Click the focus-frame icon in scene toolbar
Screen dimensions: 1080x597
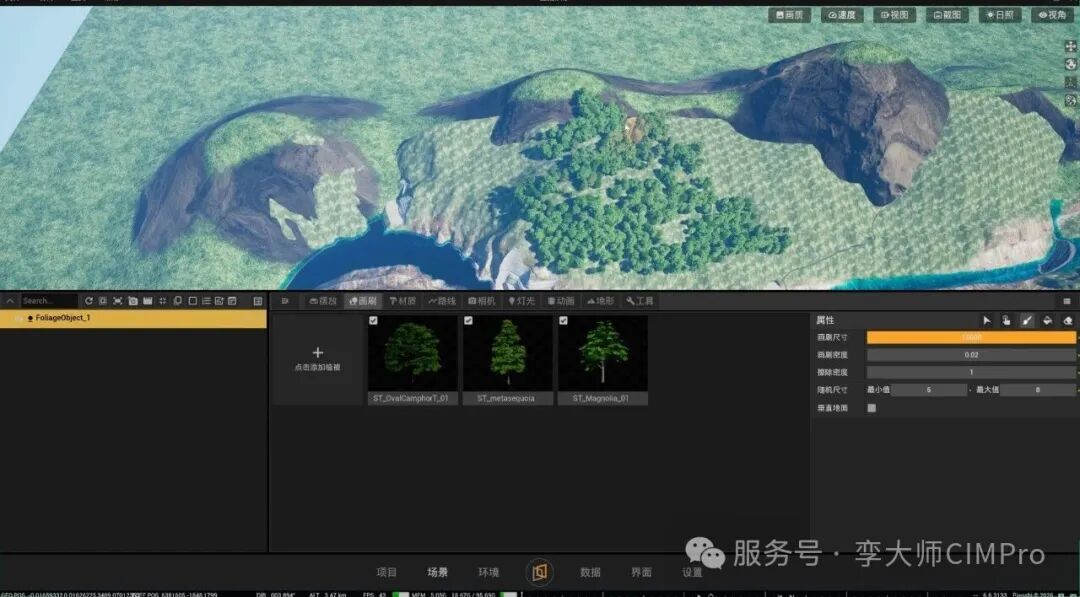point(118,301)
